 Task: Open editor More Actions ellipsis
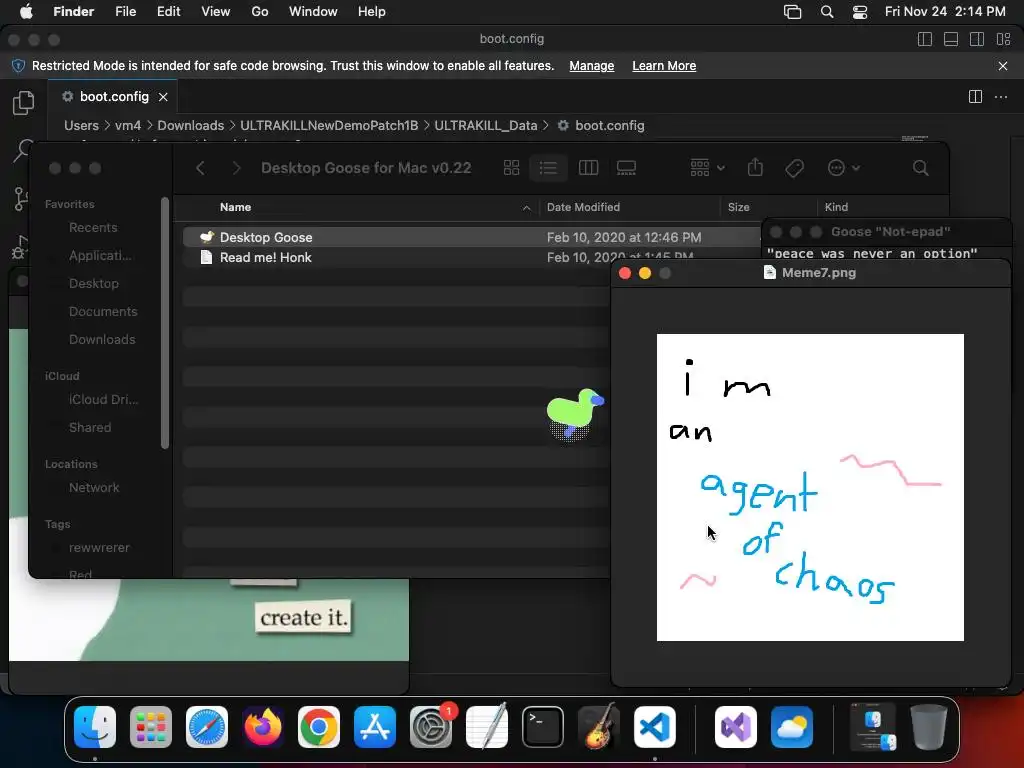(x=1001, y=97)
